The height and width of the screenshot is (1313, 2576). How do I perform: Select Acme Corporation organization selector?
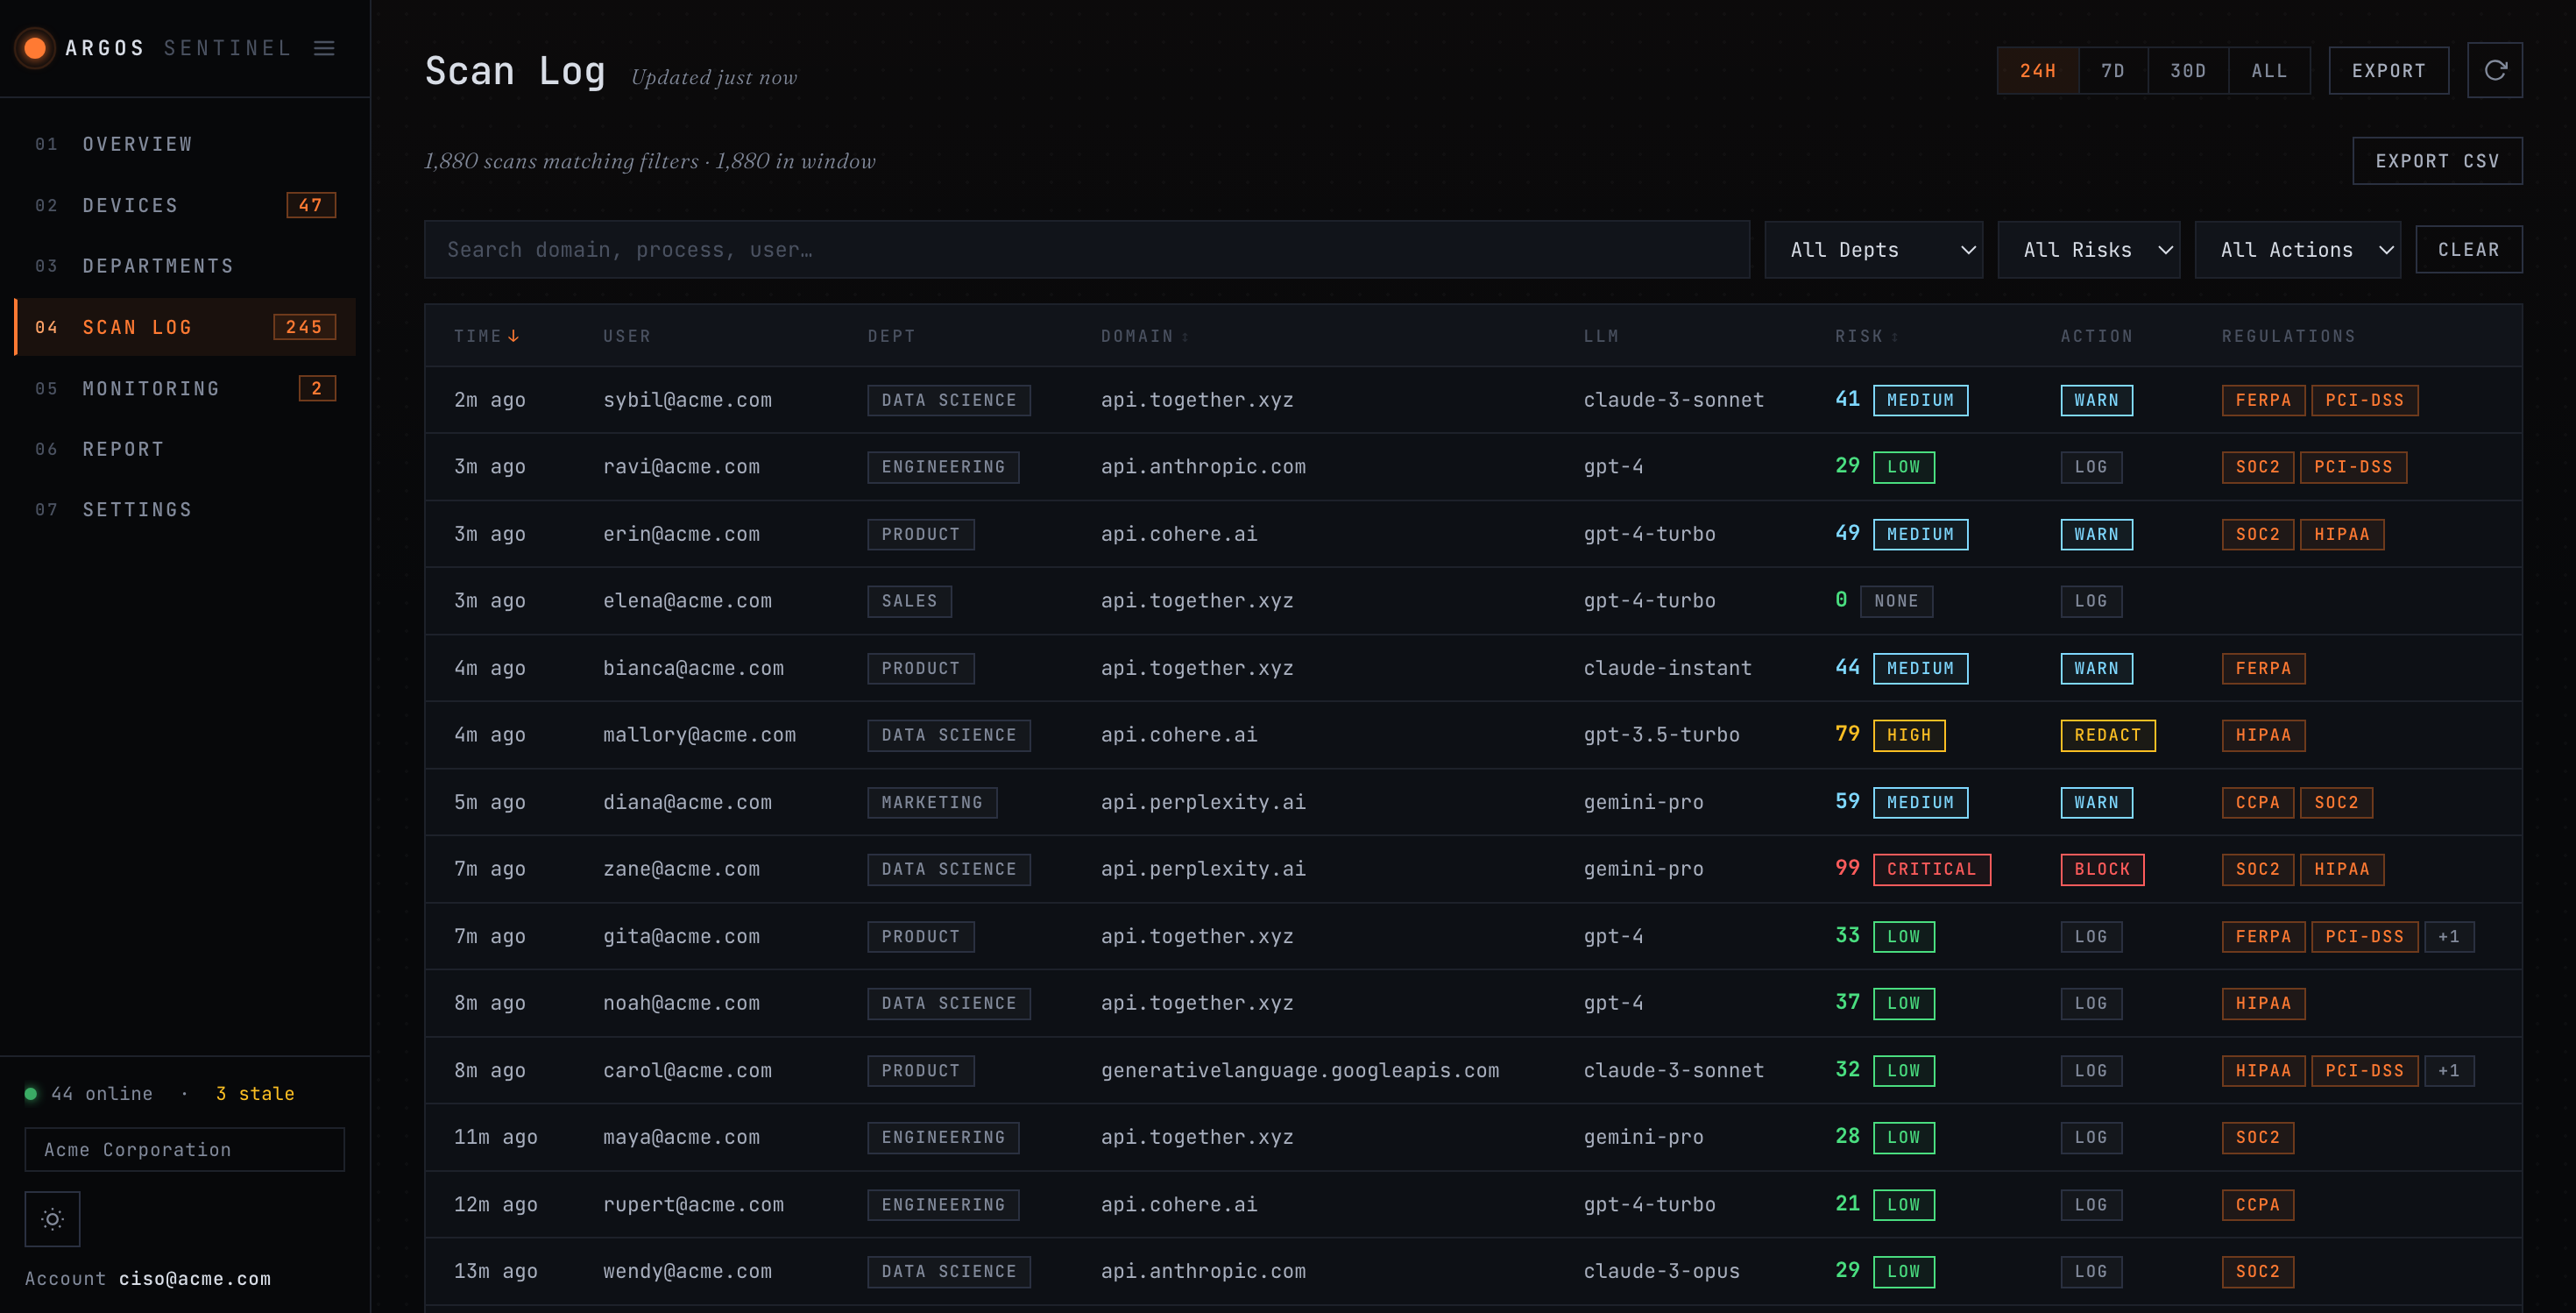(185, 1149)
